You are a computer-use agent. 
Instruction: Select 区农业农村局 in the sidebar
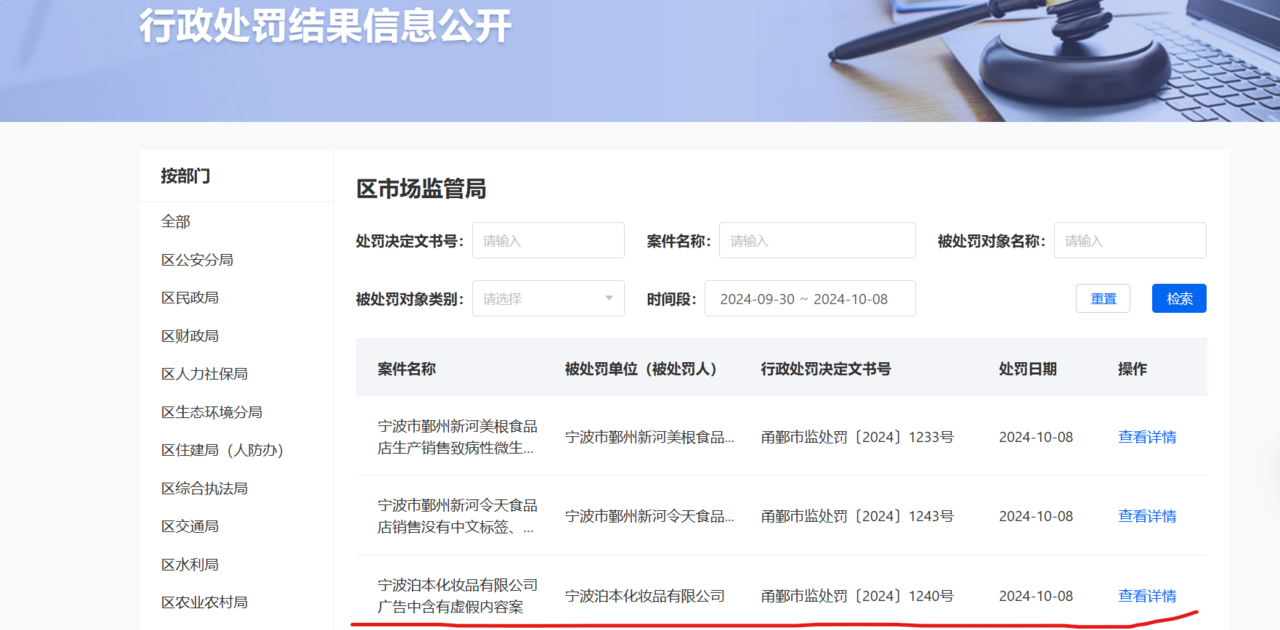(204, 602)
